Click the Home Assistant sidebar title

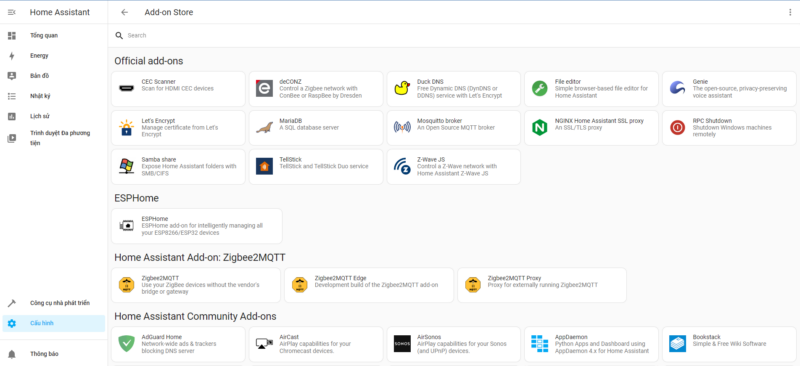60,12
